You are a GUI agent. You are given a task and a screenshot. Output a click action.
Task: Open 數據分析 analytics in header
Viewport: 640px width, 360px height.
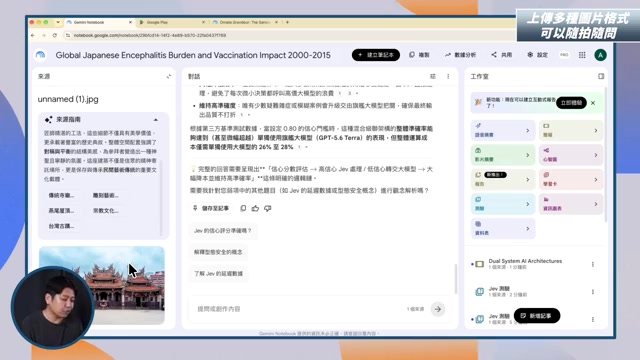tap(461, 55)
